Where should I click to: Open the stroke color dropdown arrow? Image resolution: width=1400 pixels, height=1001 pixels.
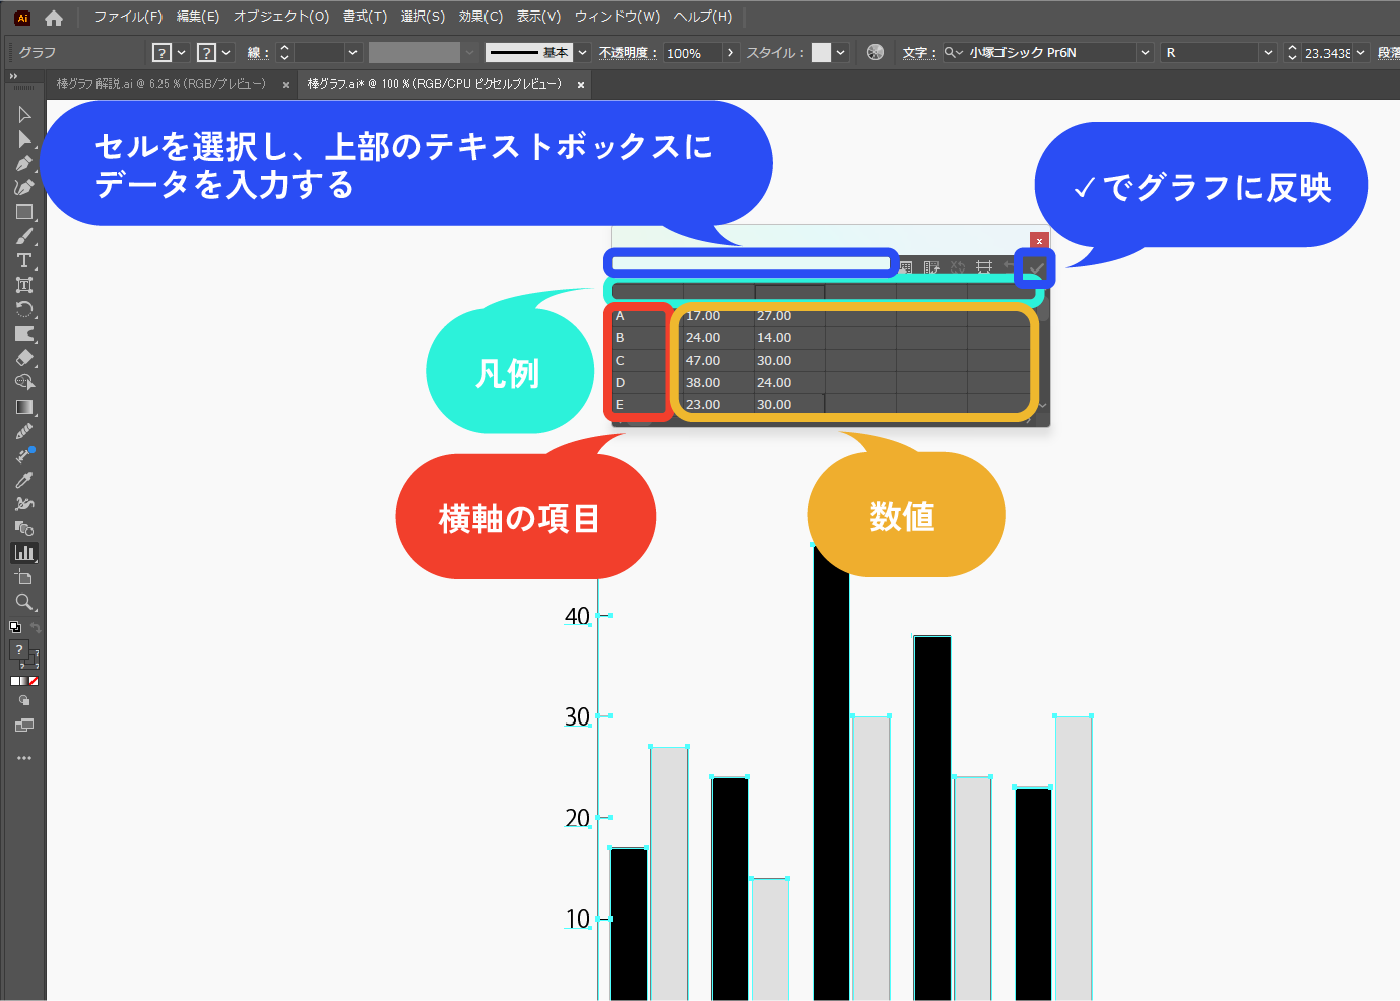227,52
